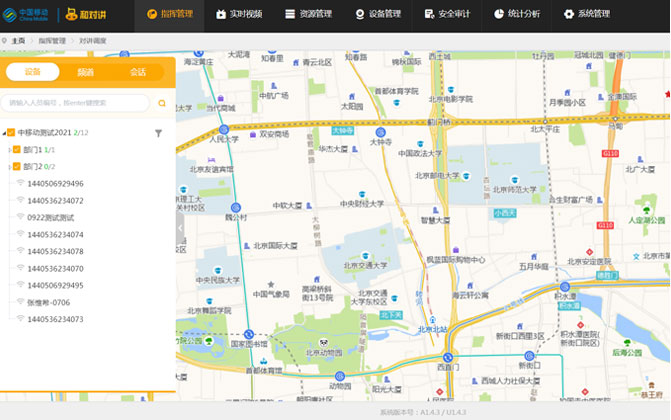Click 西直门 subway station marker
This screenshot has width=671, height=420.
[x=448, y=357]
